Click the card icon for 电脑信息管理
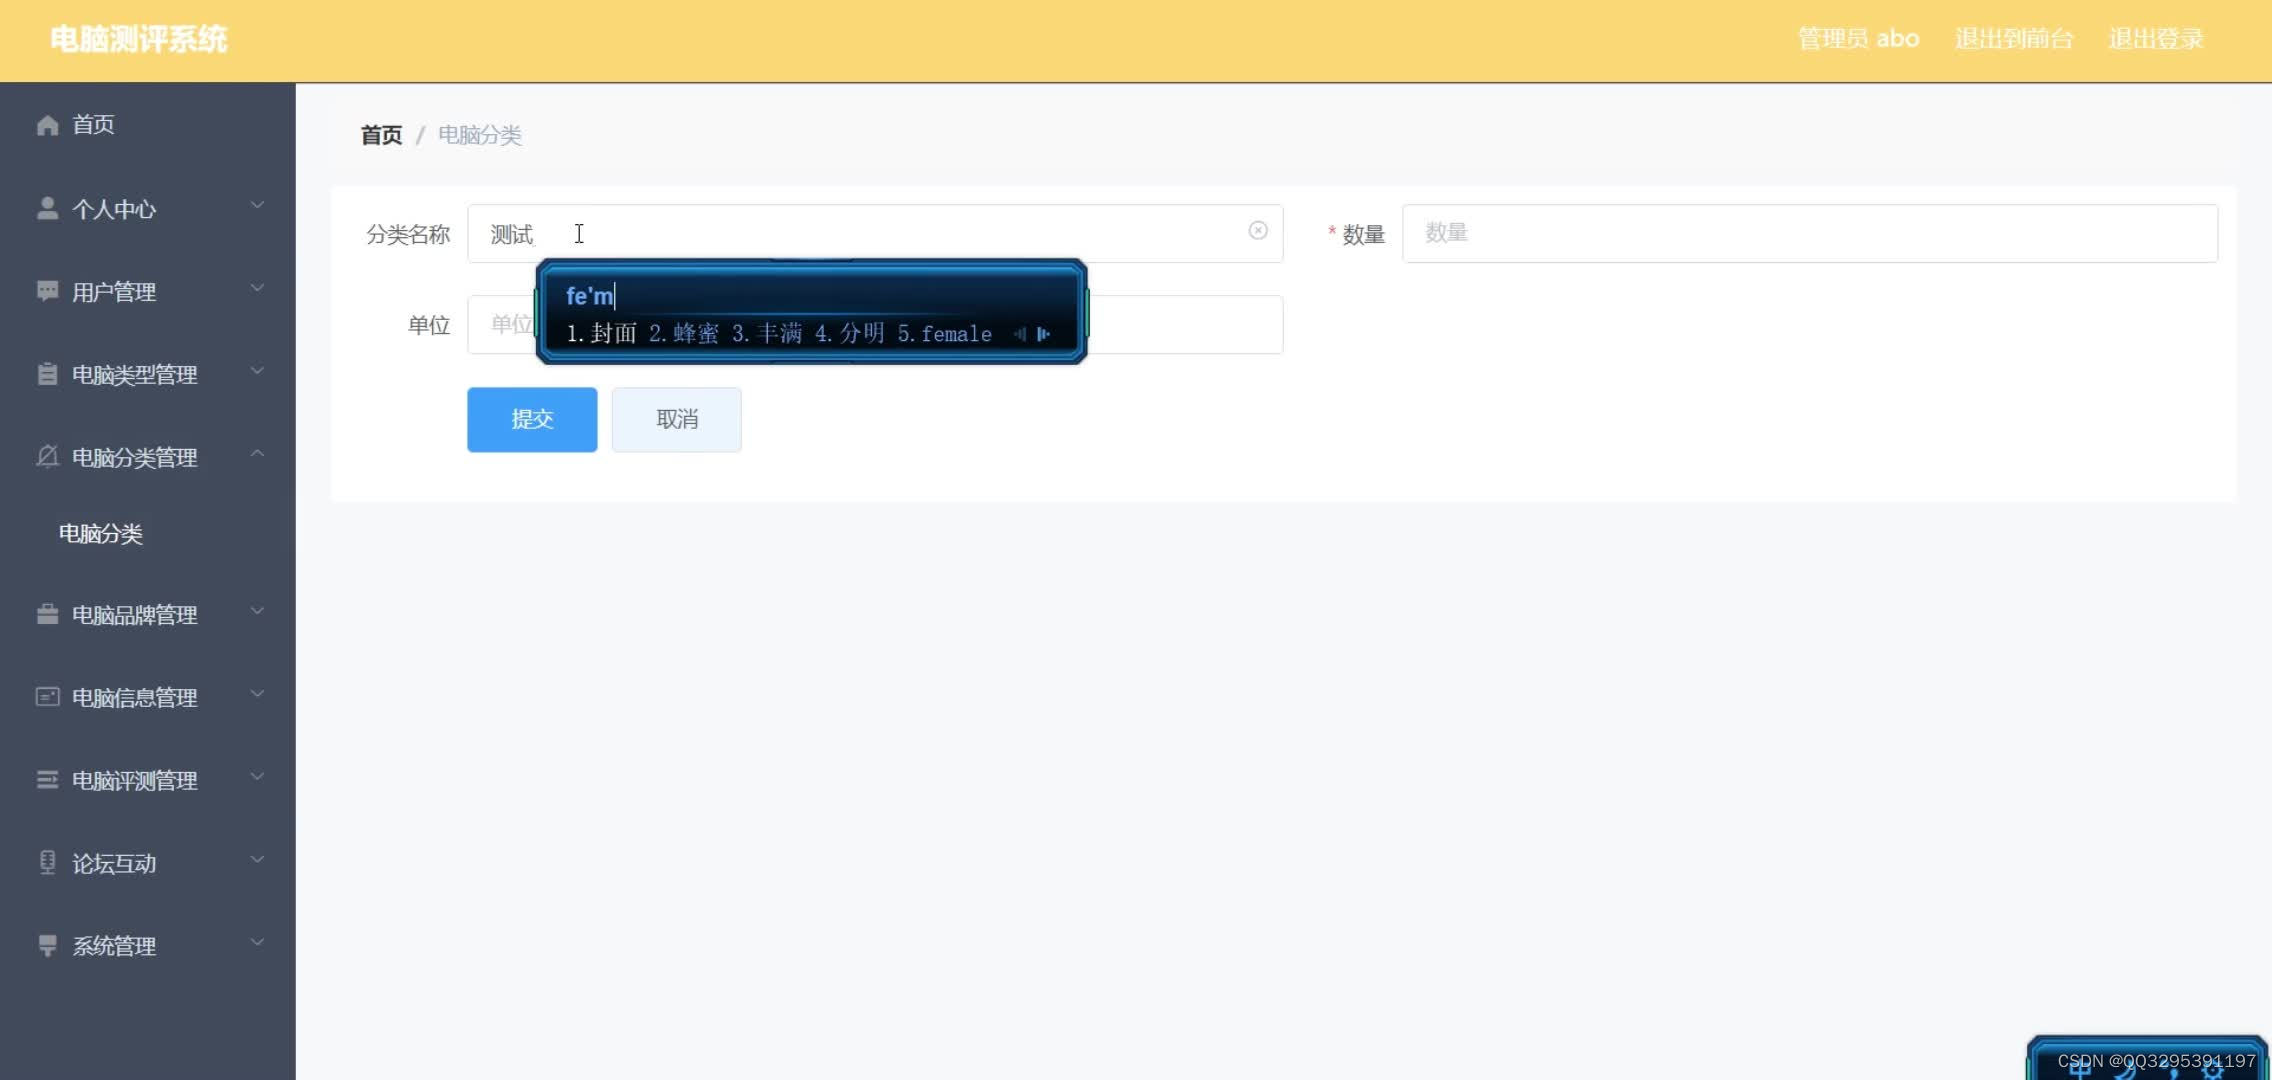This screenshot has height=1080, width=2272. 47,697
